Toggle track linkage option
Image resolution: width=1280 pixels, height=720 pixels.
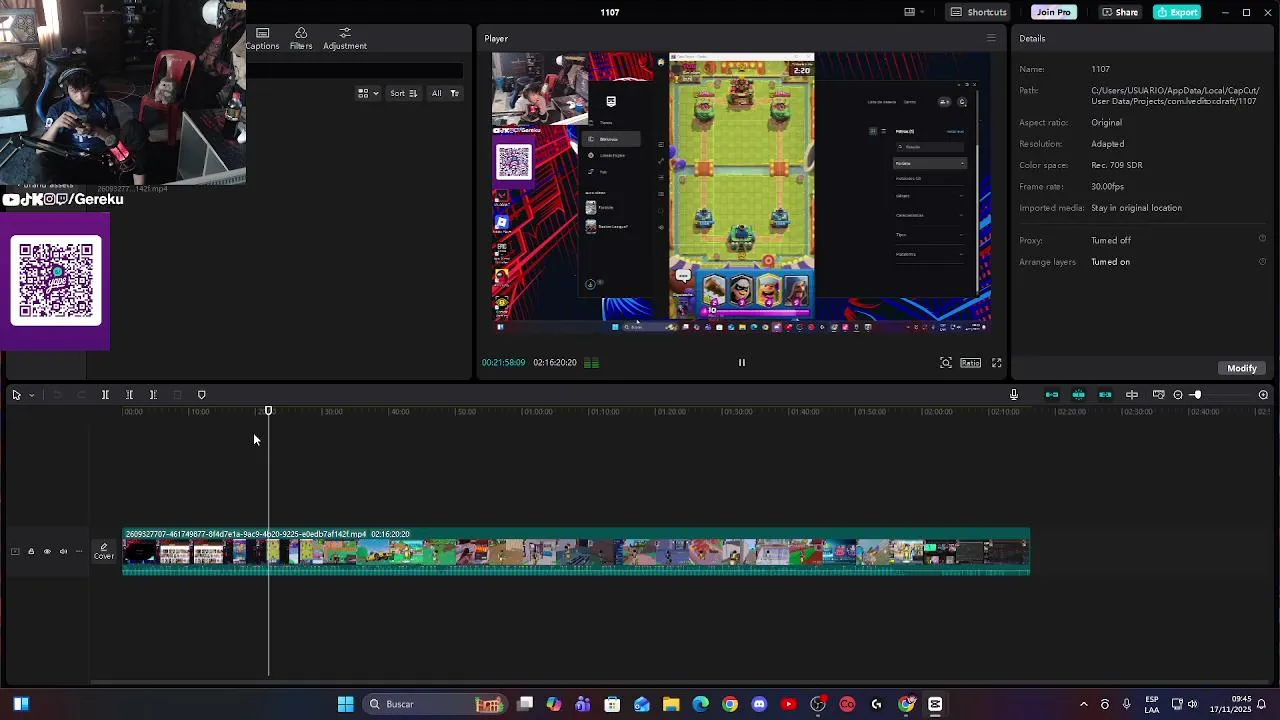1105,395
